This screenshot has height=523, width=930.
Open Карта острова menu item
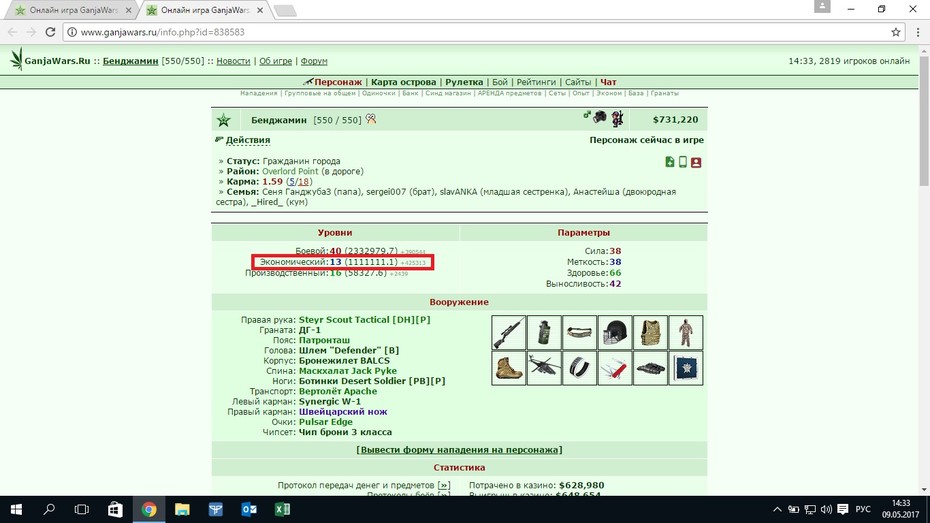click(x=403, y=82)
